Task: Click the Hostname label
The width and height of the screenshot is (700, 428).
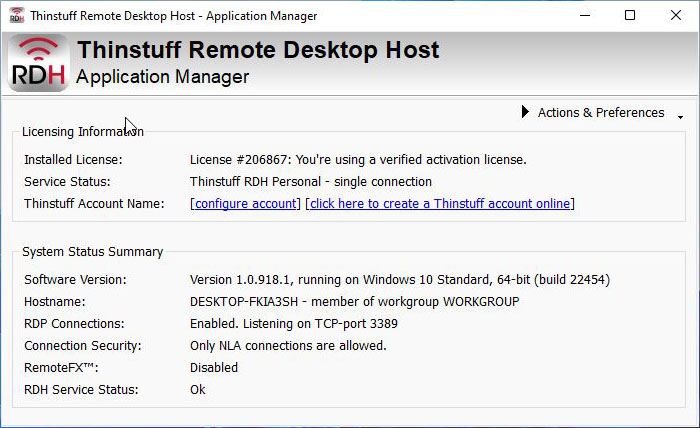Action: (54, 302)
